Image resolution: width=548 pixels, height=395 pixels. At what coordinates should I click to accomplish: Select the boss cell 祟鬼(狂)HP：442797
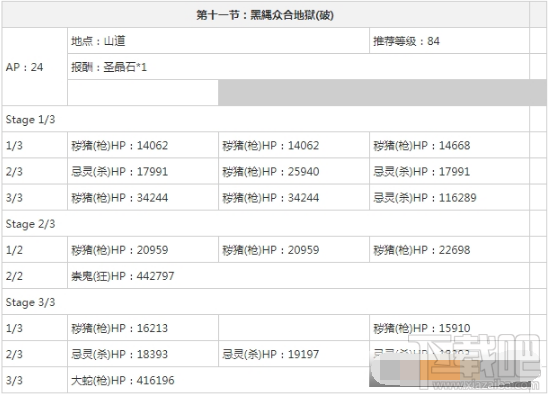[298, 276]
